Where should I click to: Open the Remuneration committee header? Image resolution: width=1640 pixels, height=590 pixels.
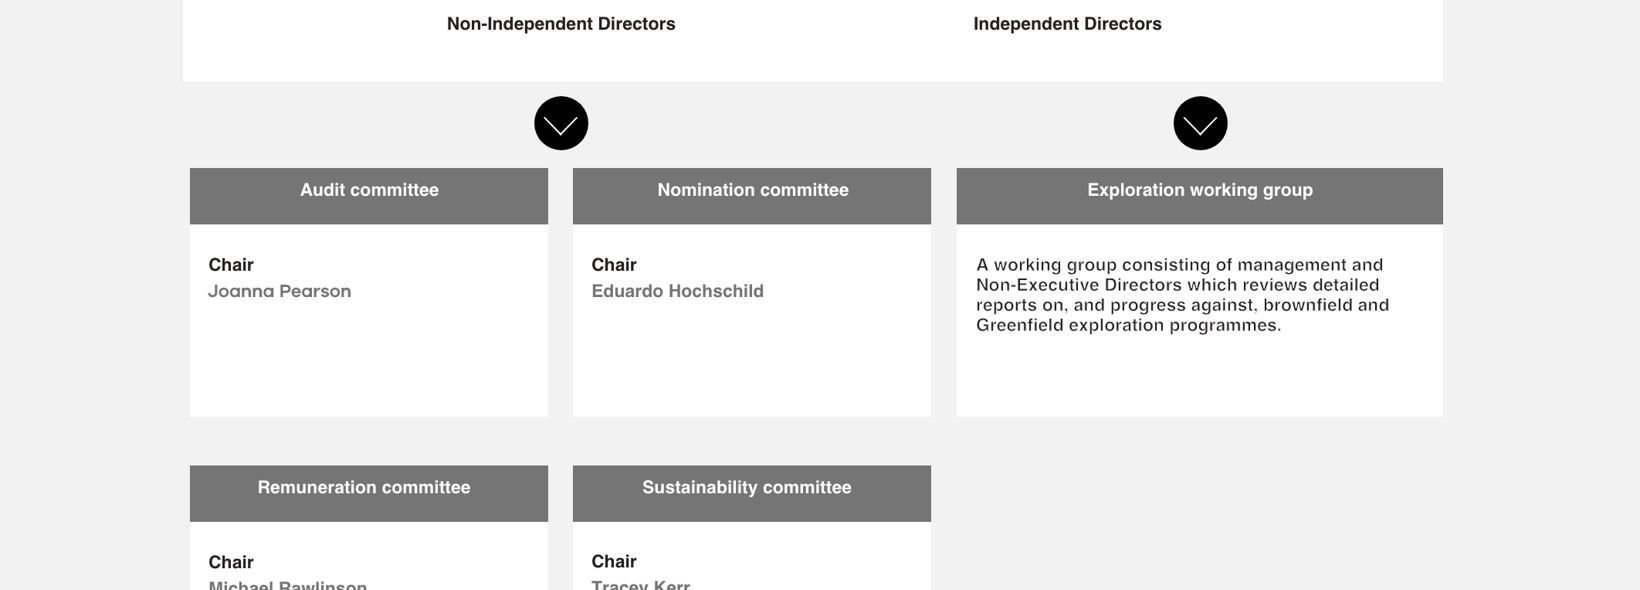(364, 488)
